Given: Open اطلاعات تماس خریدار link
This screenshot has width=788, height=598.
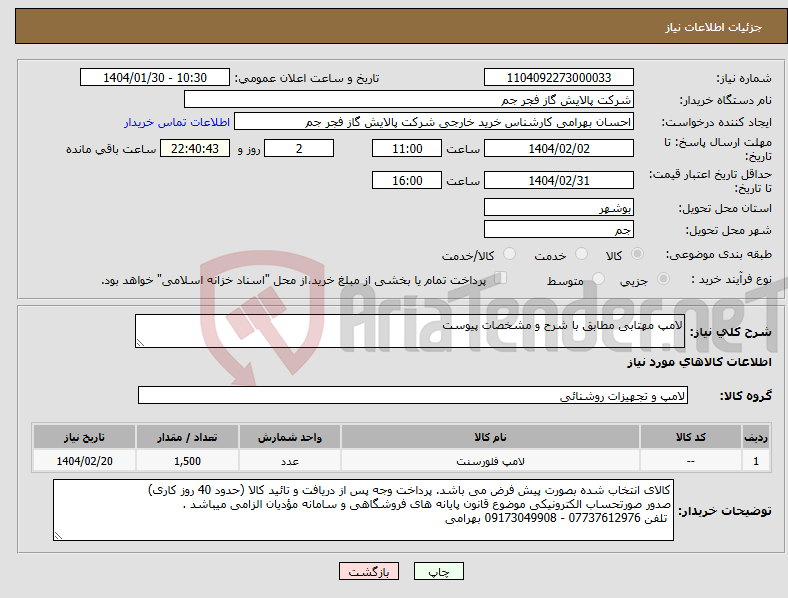Looking at the screenshot, I should [177, 122].
